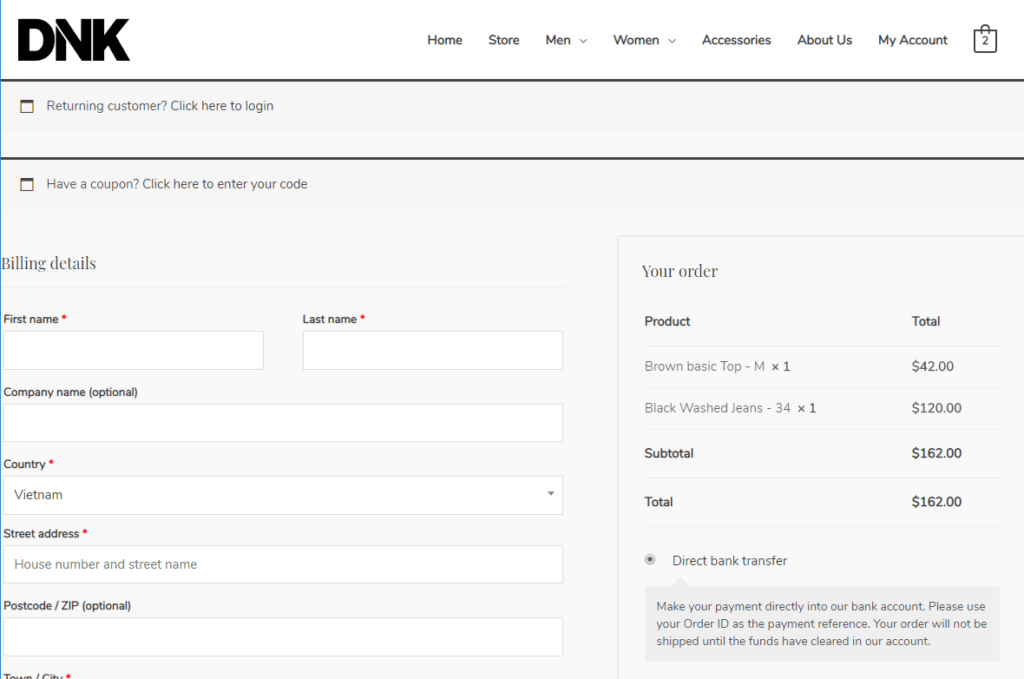The width and height of the screenshot is (1024, 679).
Task: Focus the Postcode / ZIP field
Action: tap(283, 637)
